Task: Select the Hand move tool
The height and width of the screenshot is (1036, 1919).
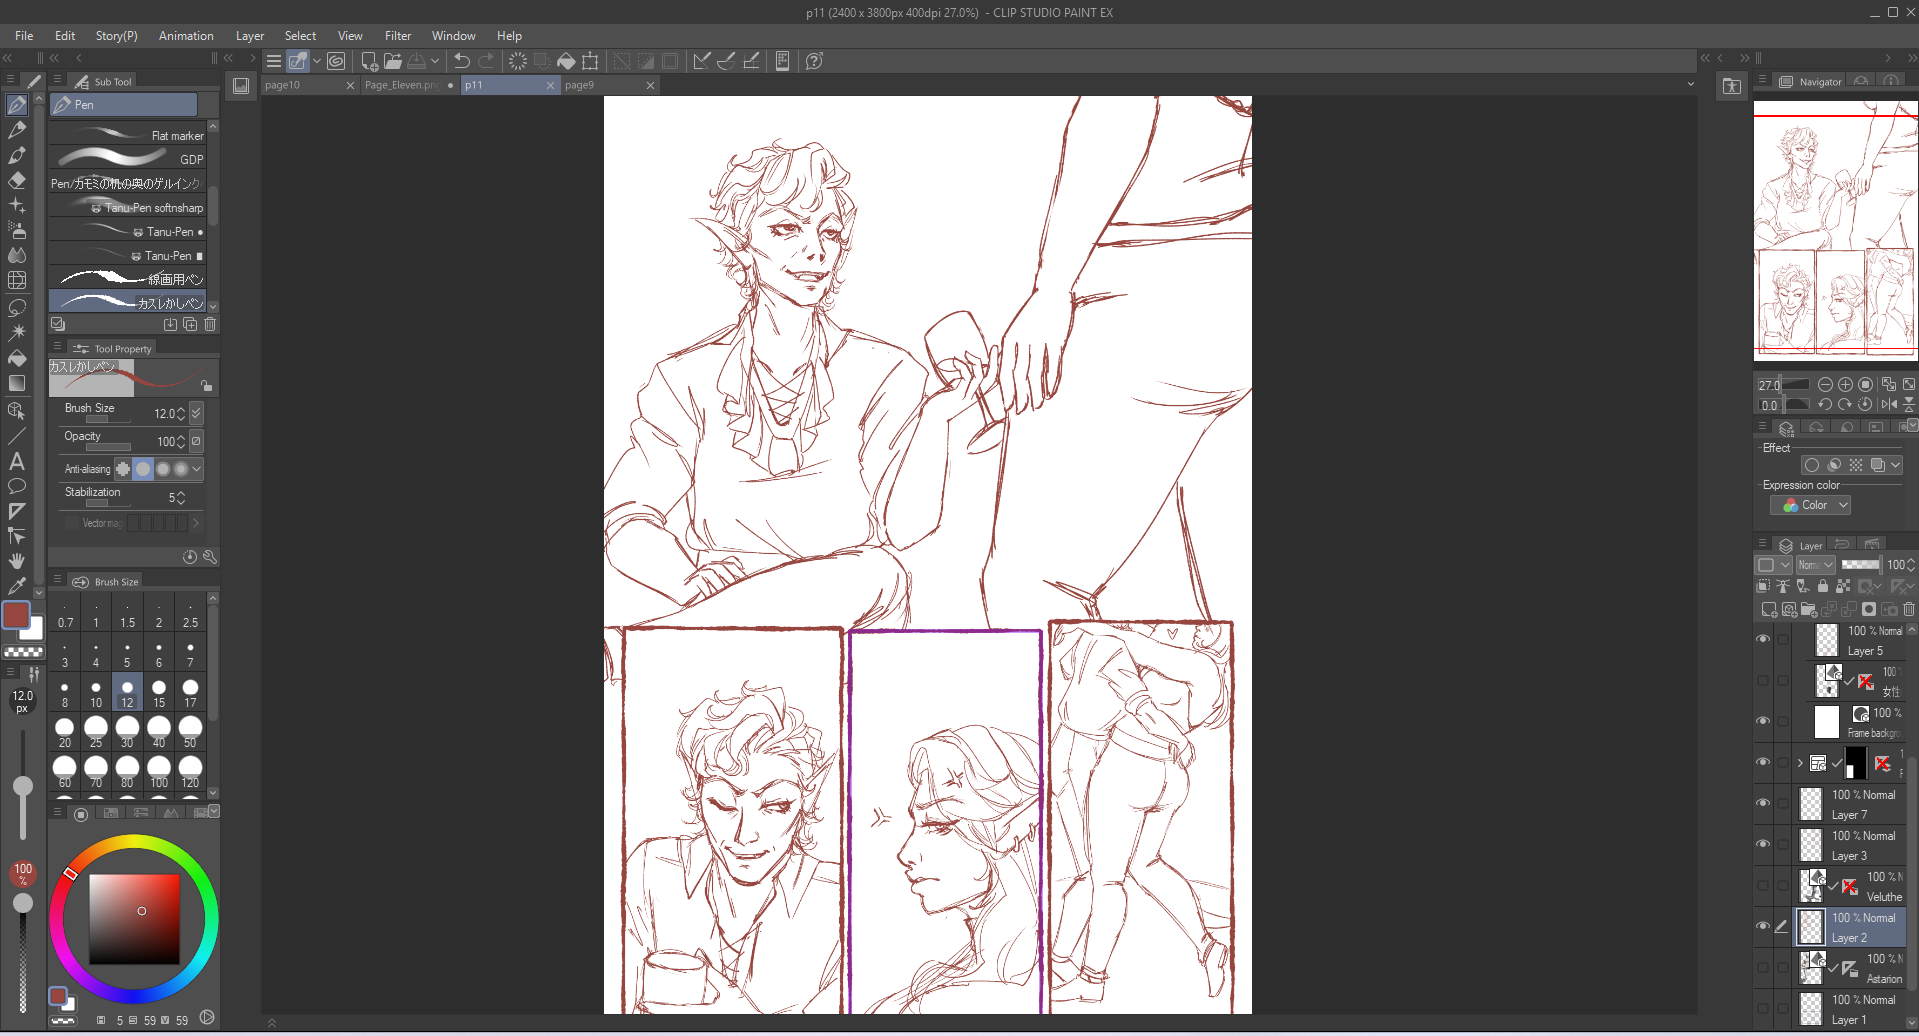Action: click(17, 561)
